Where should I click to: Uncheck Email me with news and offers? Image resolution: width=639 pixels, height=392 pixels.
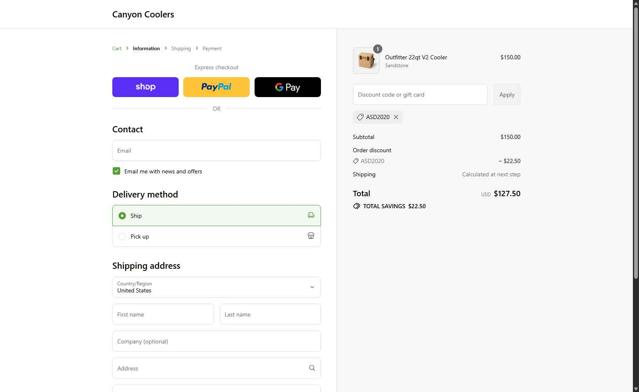[x=117, y=171]
